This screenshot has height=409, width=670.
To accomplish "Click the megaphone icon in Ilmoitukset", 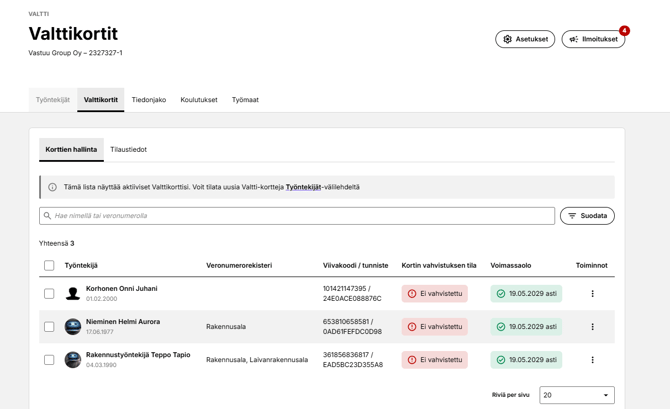I will 573,39.
